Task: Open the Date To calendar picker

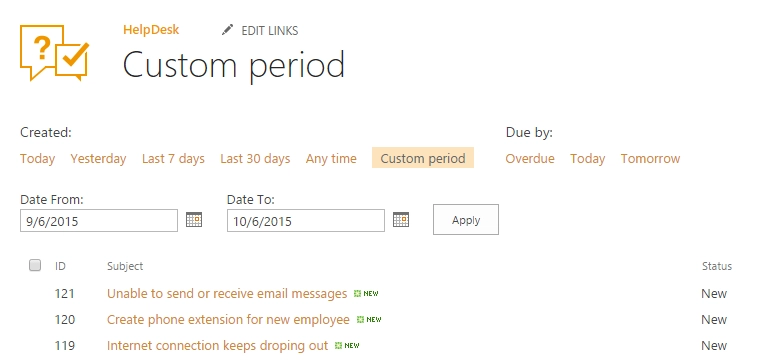Action: click(401, 219)
